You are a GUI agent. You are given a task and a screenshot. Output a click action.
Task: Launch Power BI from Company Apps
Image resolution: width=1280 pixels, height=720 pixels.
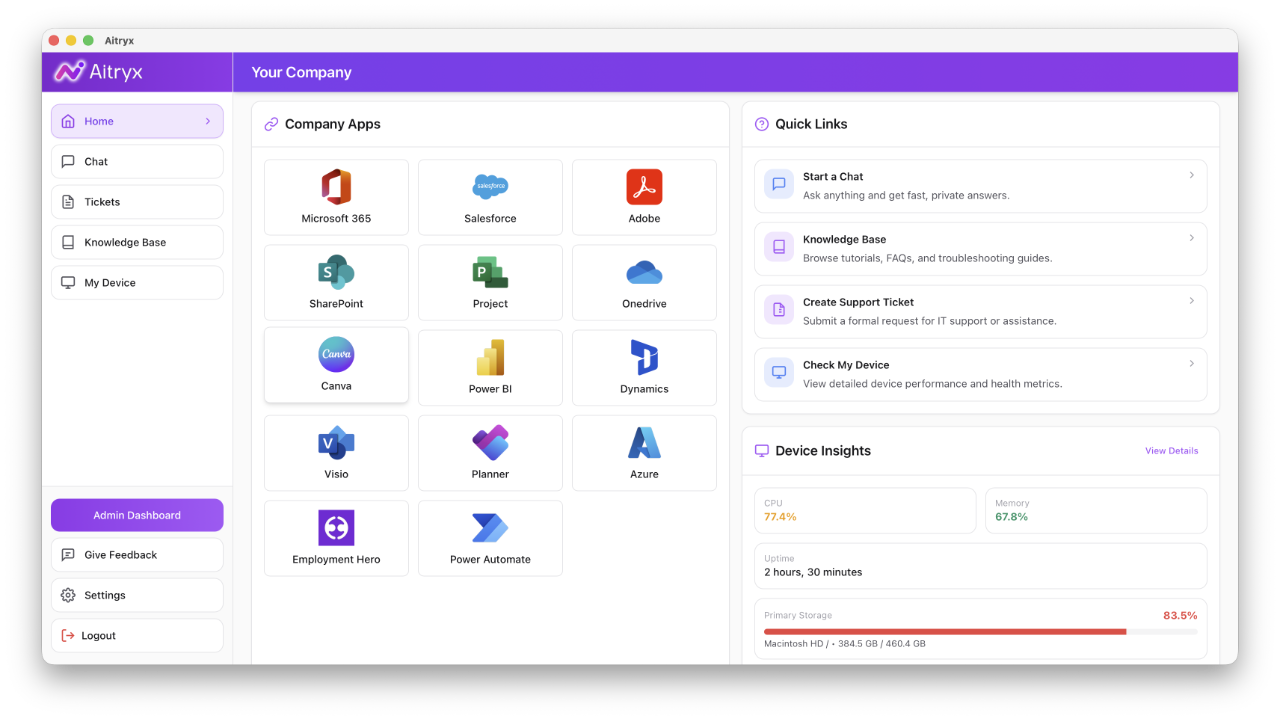pyautogui.click(x=490, y=368)
